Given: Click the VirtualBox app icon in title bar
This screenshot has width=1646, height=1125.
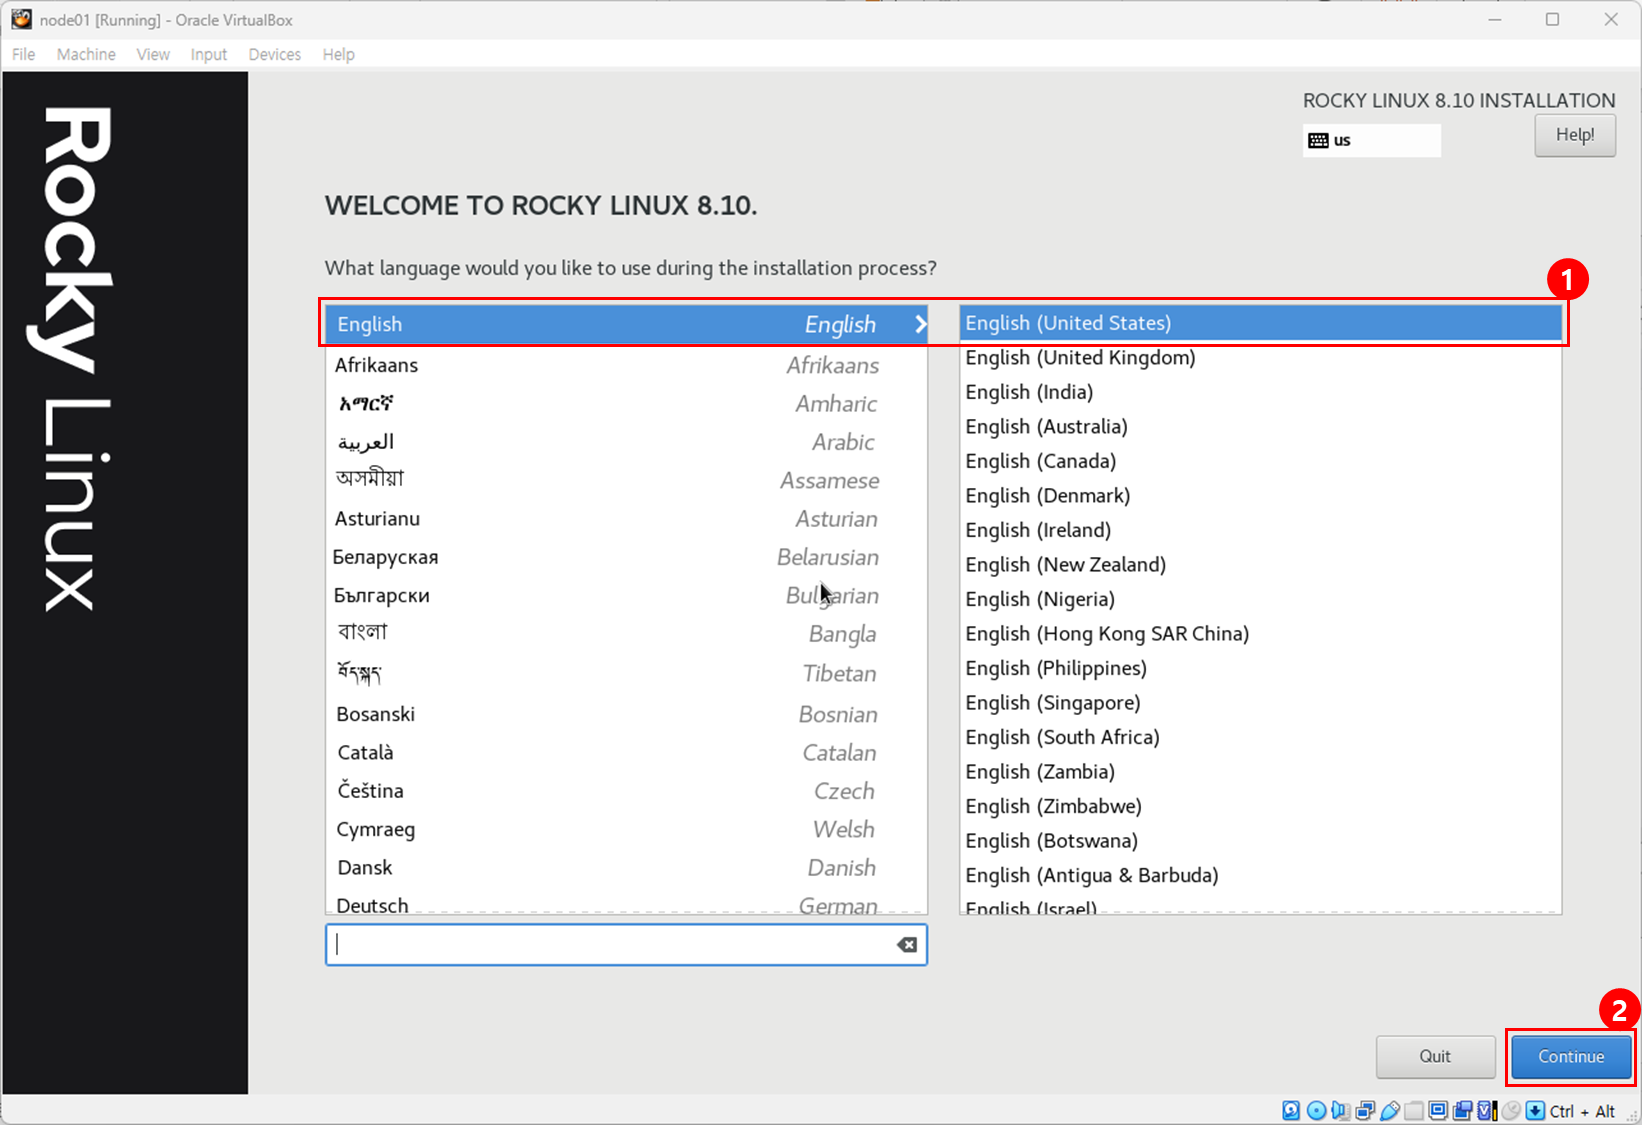Looking at the screenshot, I should pos(21,19).
